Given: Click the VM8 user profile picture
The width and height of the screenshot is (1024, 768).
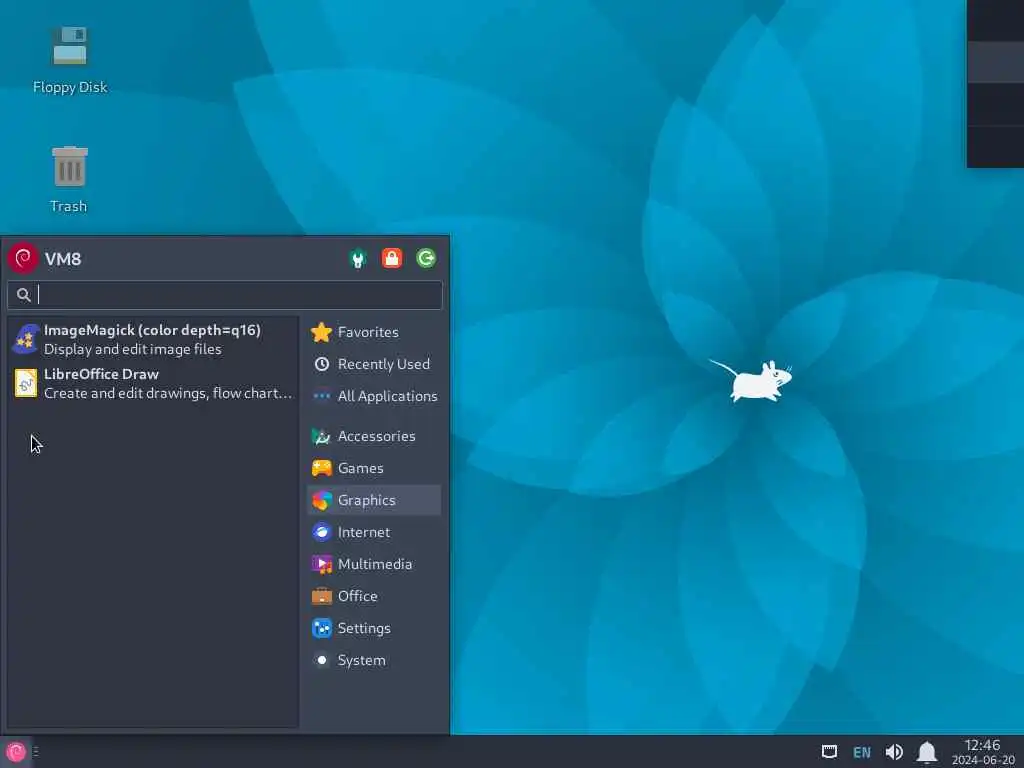Looking at the screenshot, I should 23,258.
